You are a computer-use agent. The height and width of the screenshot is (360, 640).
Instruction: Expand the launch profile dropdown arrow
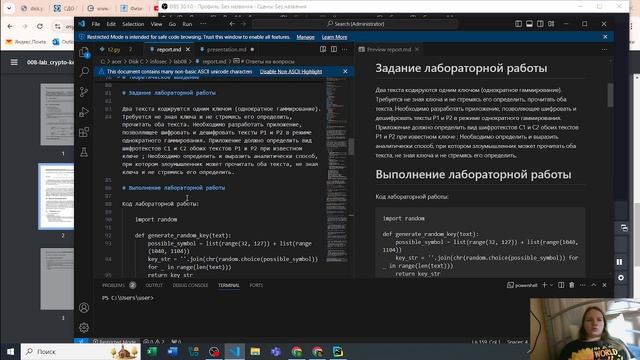pyautogui.click(x=551, y=285)
